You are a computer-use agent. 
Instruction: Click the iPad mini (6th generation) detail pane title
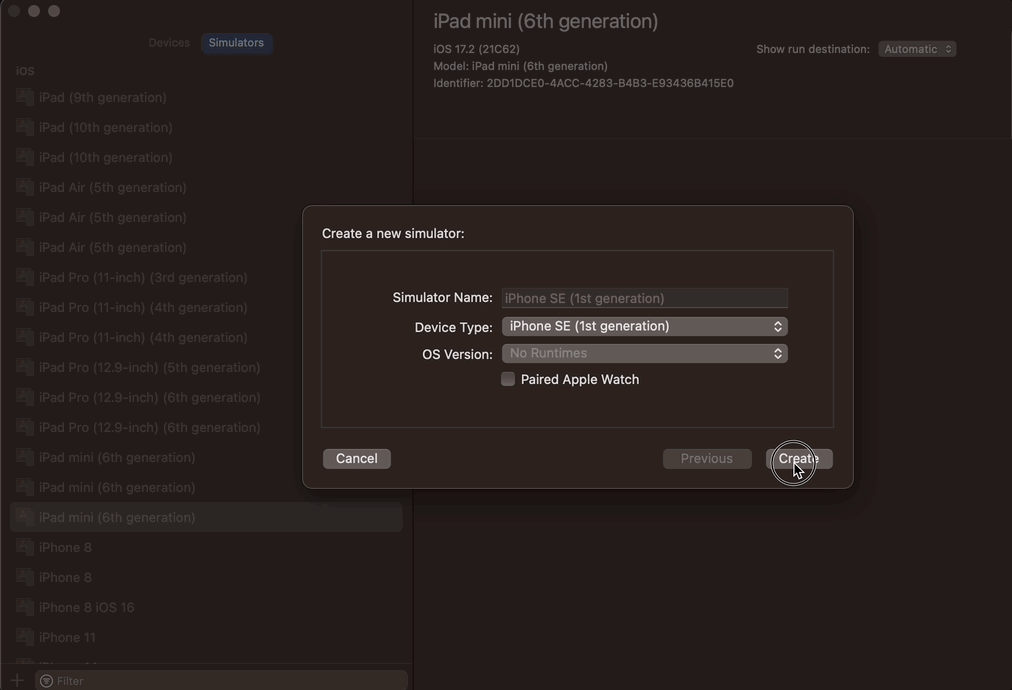point(545,21)
